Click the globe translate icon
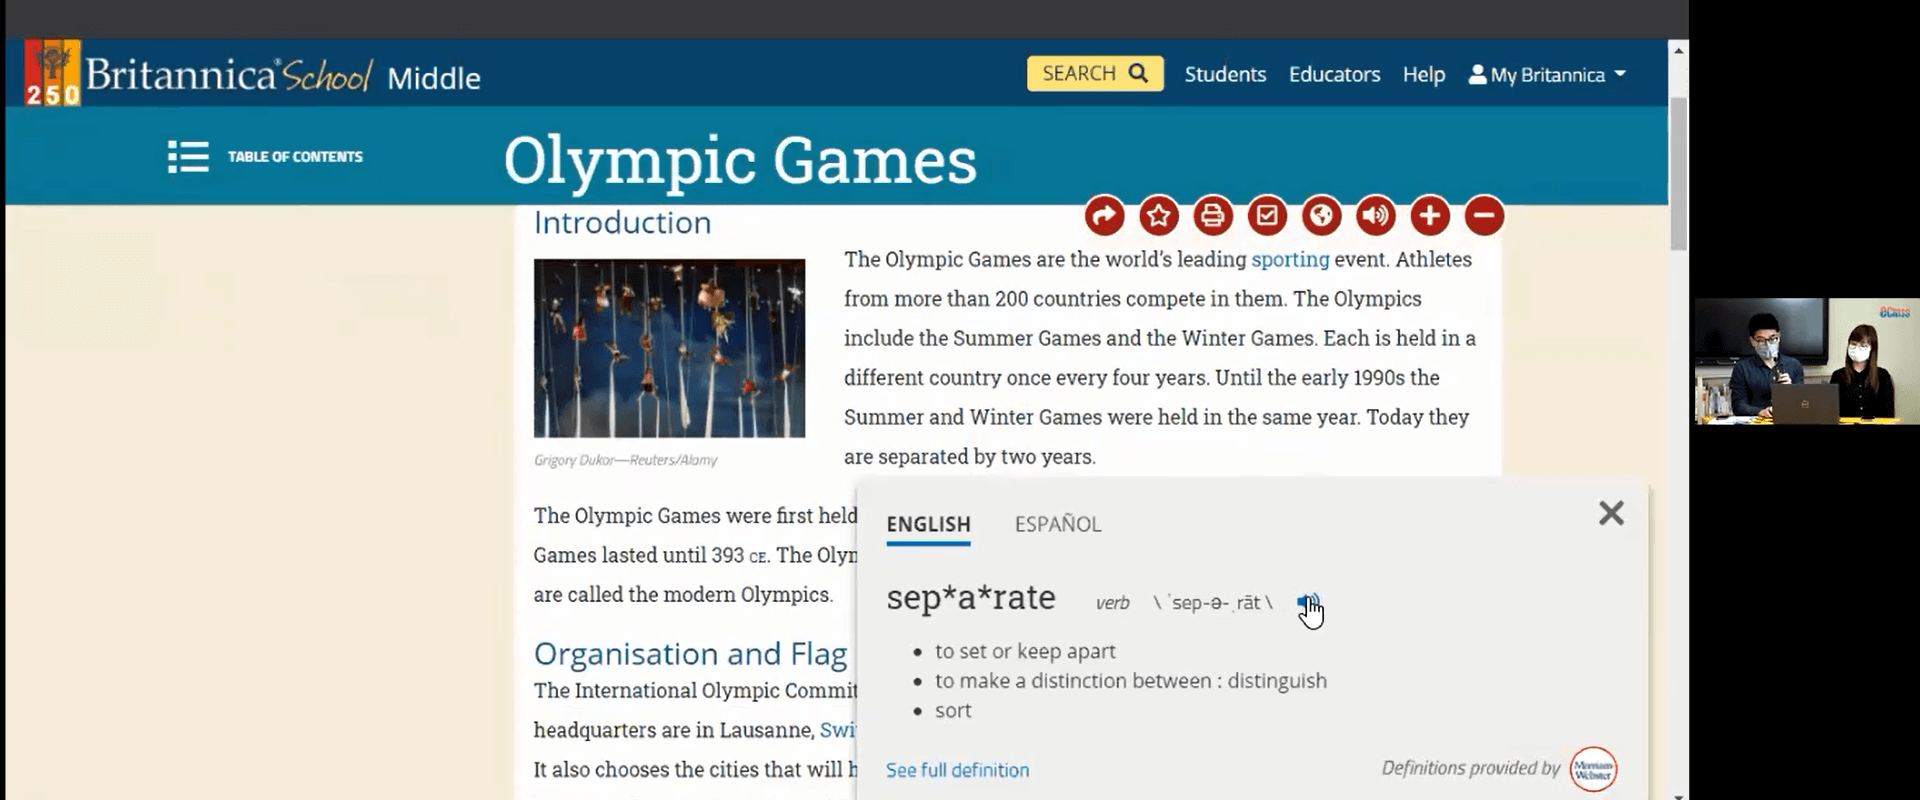This screenshot has width=1920, height=800. (1321, 215)
